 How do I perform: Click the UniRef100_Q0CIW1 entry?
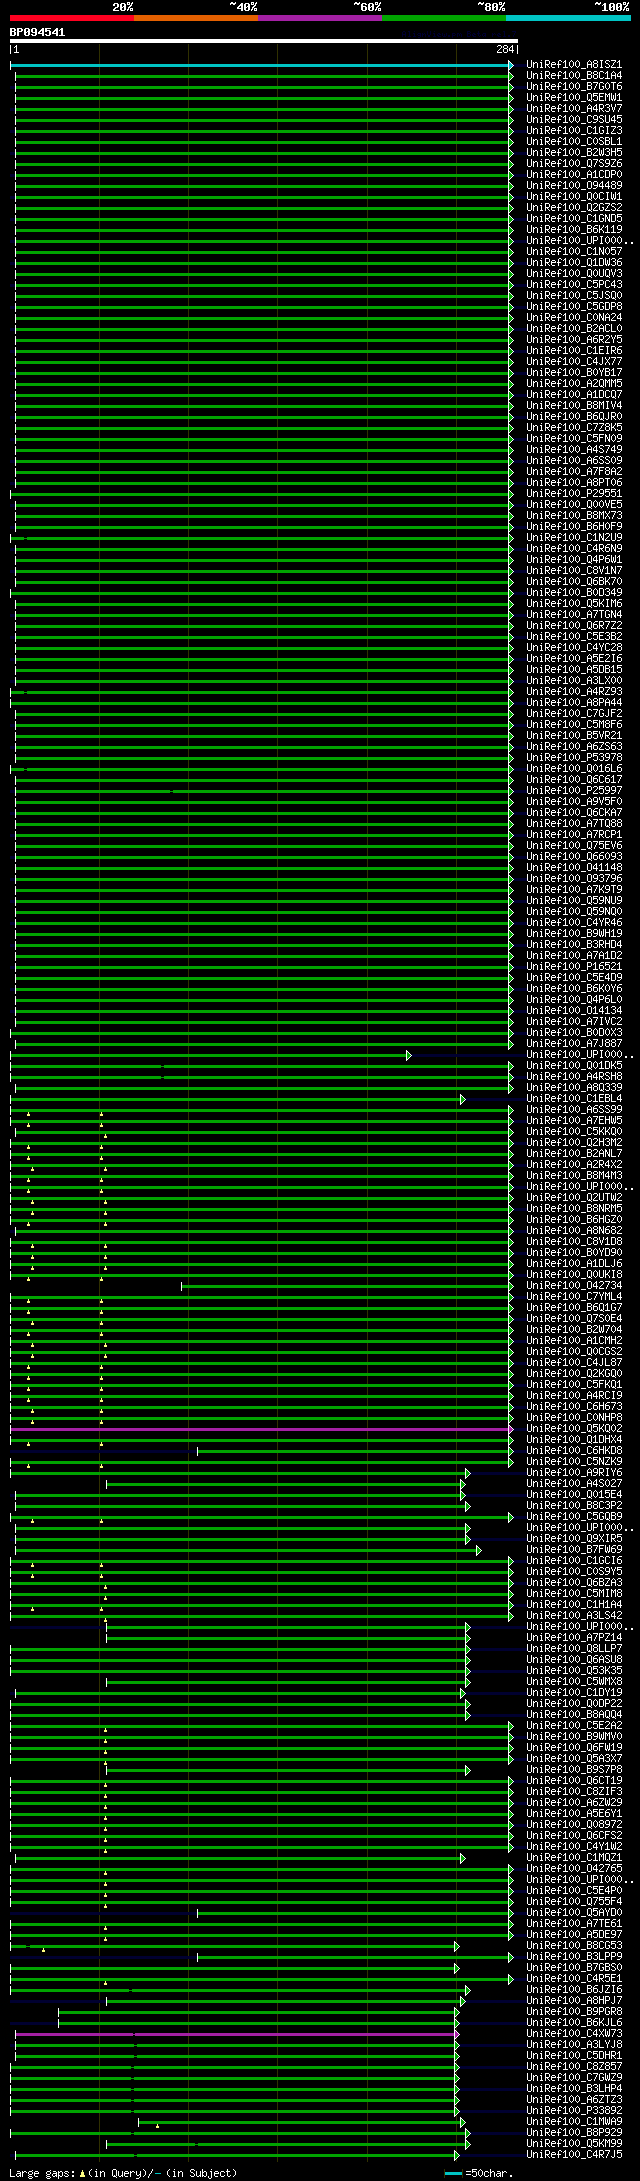coord(574,197)
